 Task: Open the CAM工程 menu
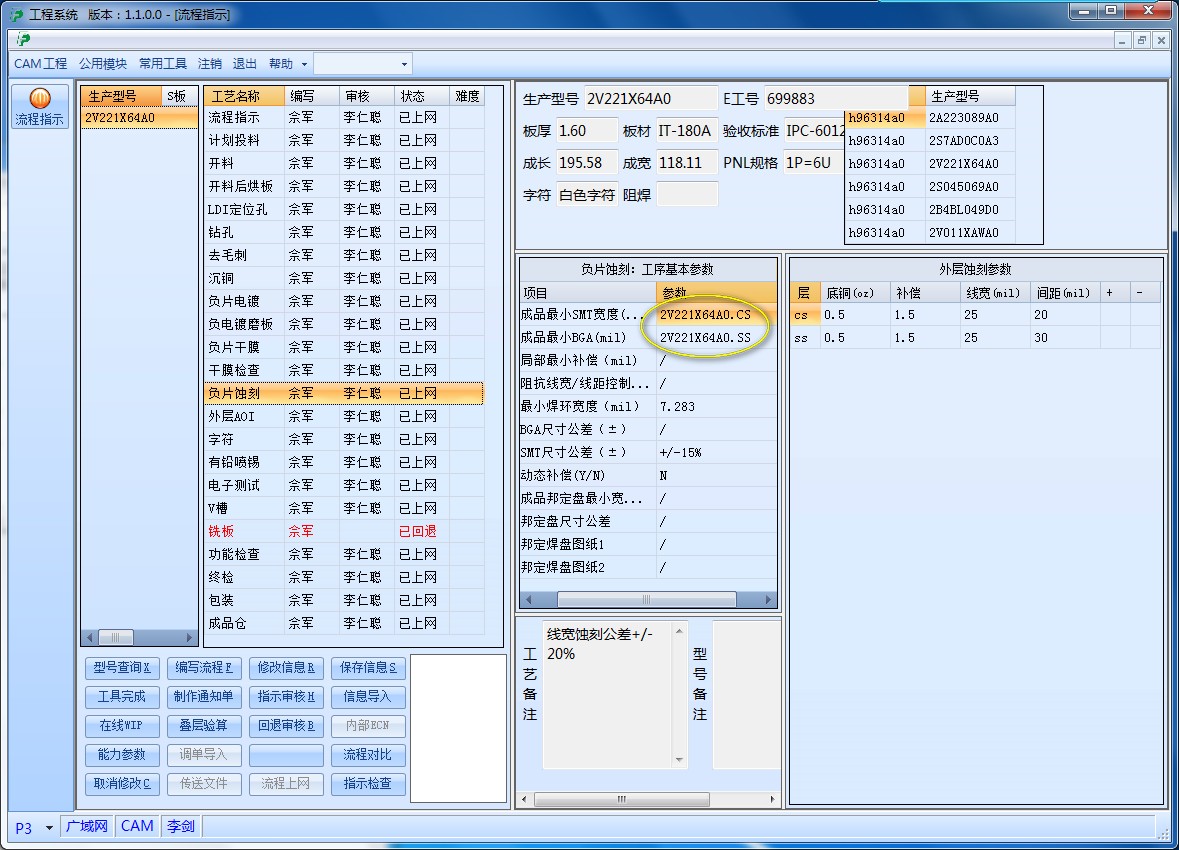click(41, 64)
